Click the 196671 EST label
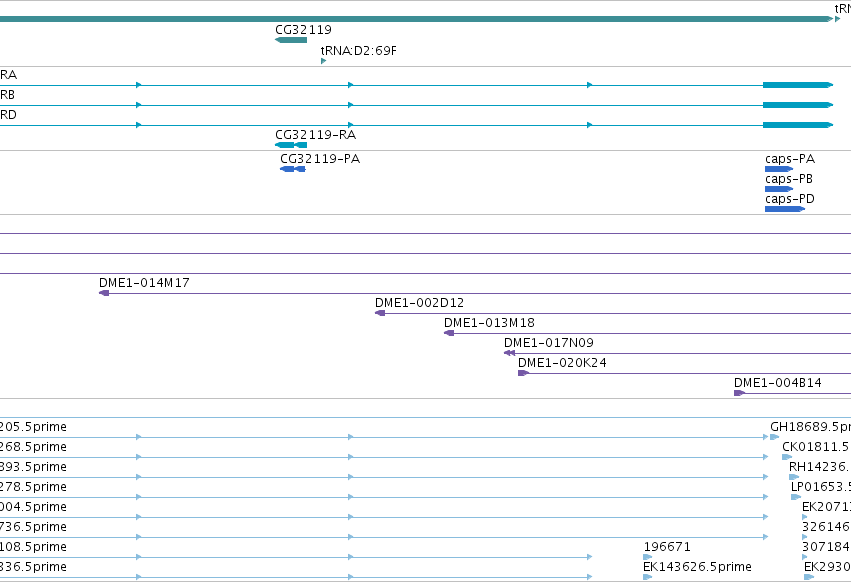Viewport: 851px width, 582px height. tap(667, 547)
